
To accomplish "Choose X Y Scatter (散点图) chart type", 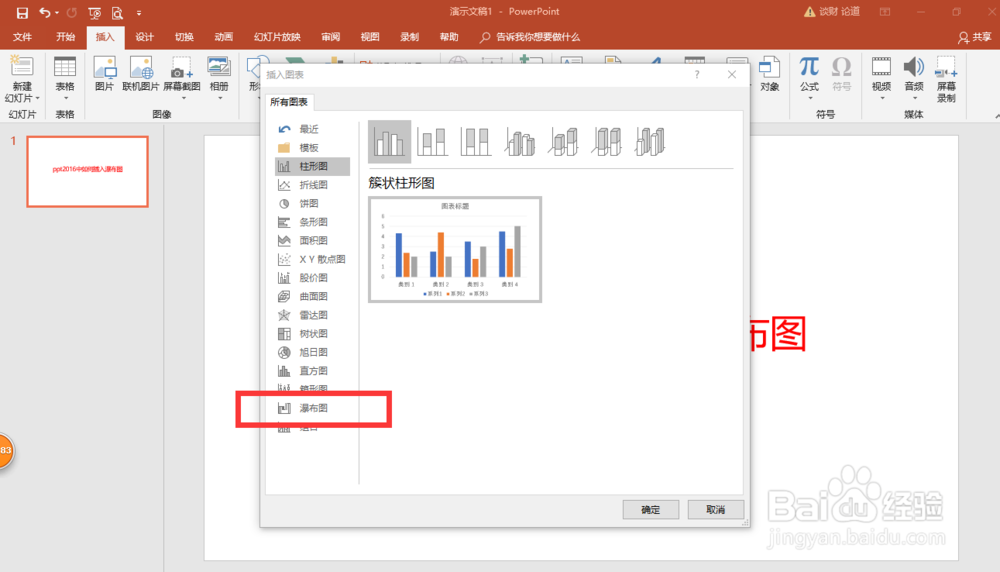I will [312, 259].
